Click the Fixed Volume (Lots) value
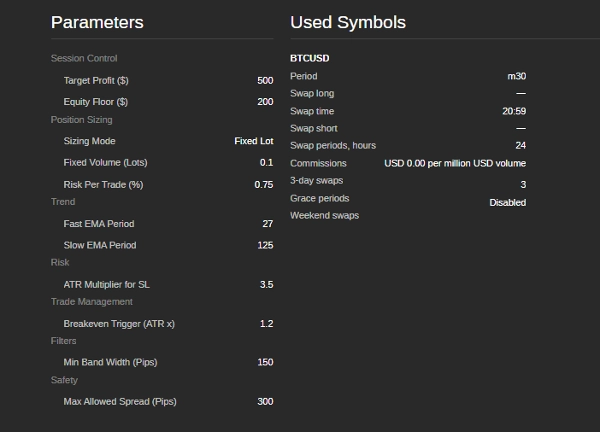The image size is (600, 432). click(x=266, y=162)
